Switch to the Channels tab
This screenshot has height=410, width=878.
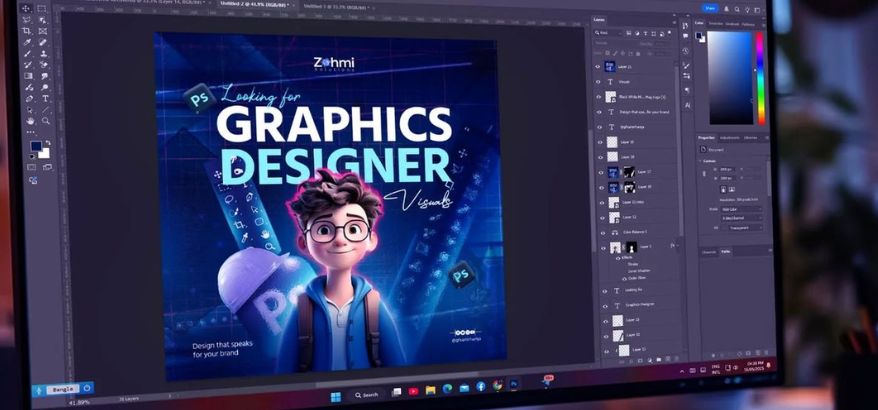[709, 252]
